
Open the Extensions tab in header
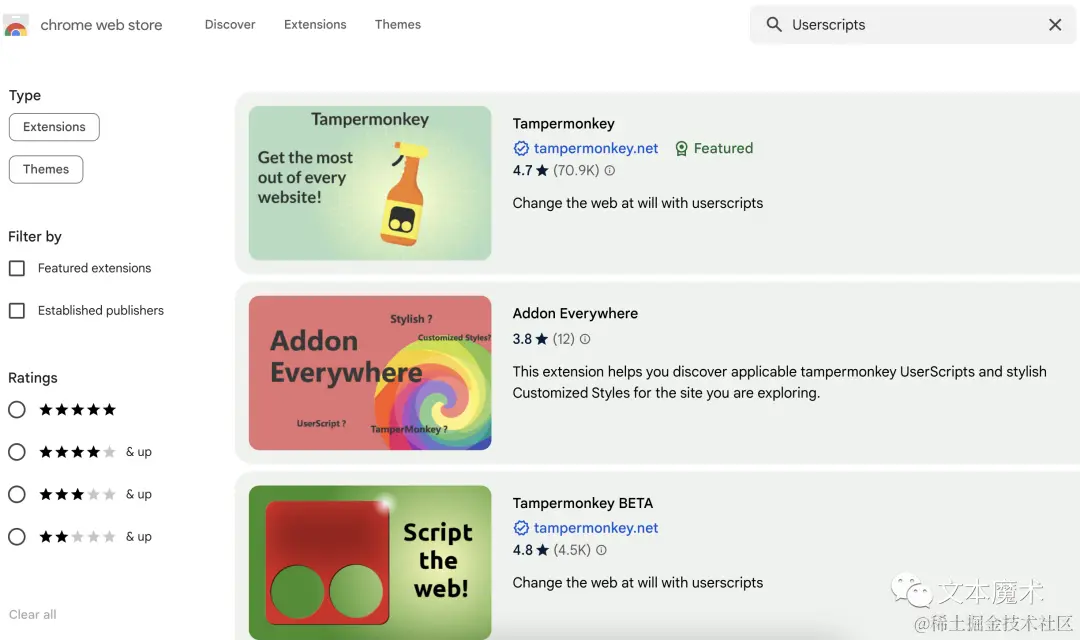tap(315, 24)
